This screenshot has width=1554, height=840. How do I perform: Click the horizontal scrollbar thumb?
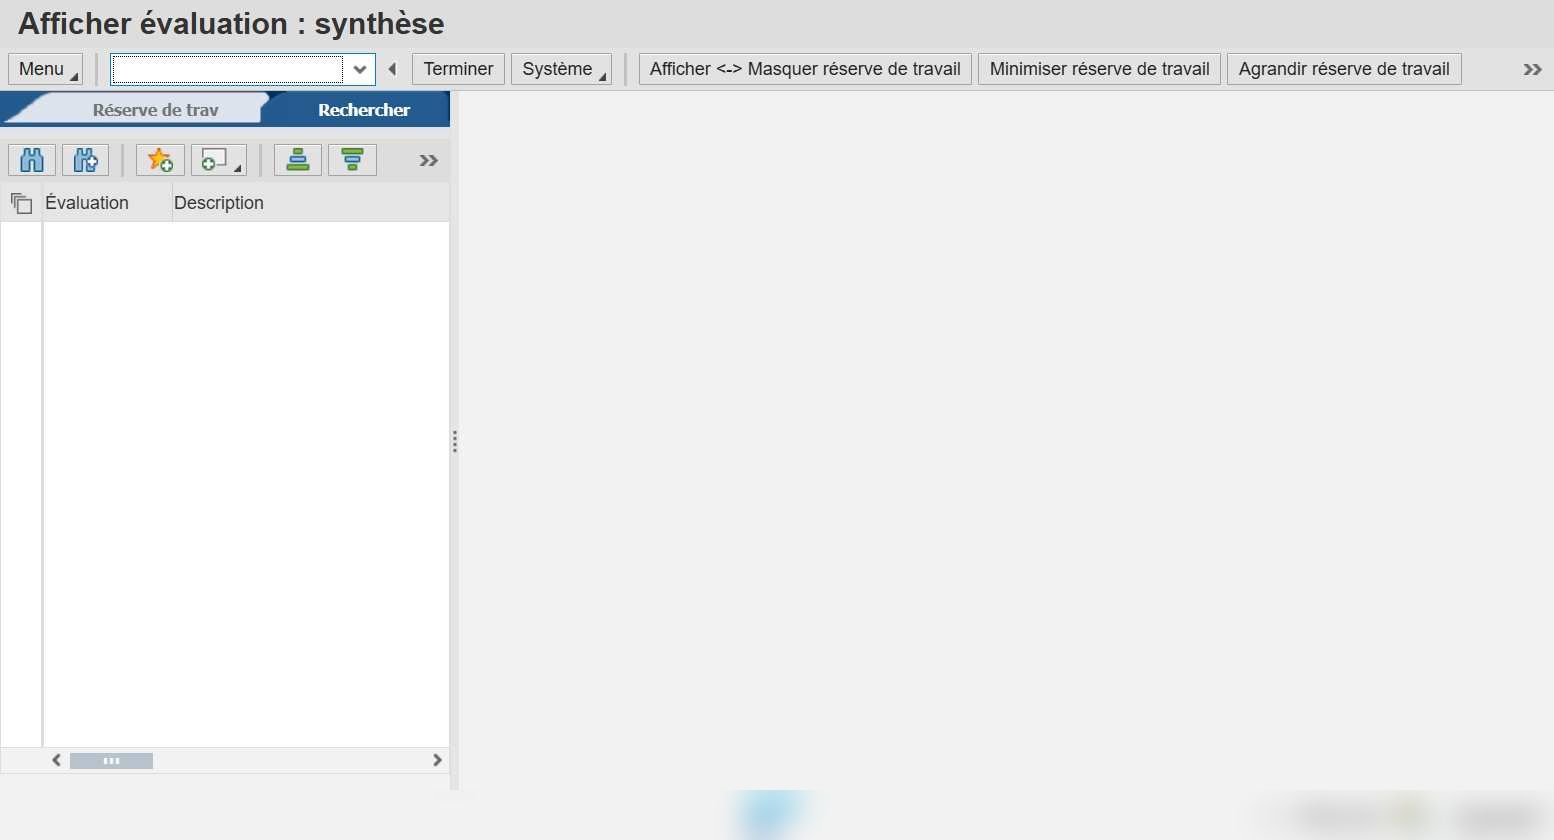point(111,761)
